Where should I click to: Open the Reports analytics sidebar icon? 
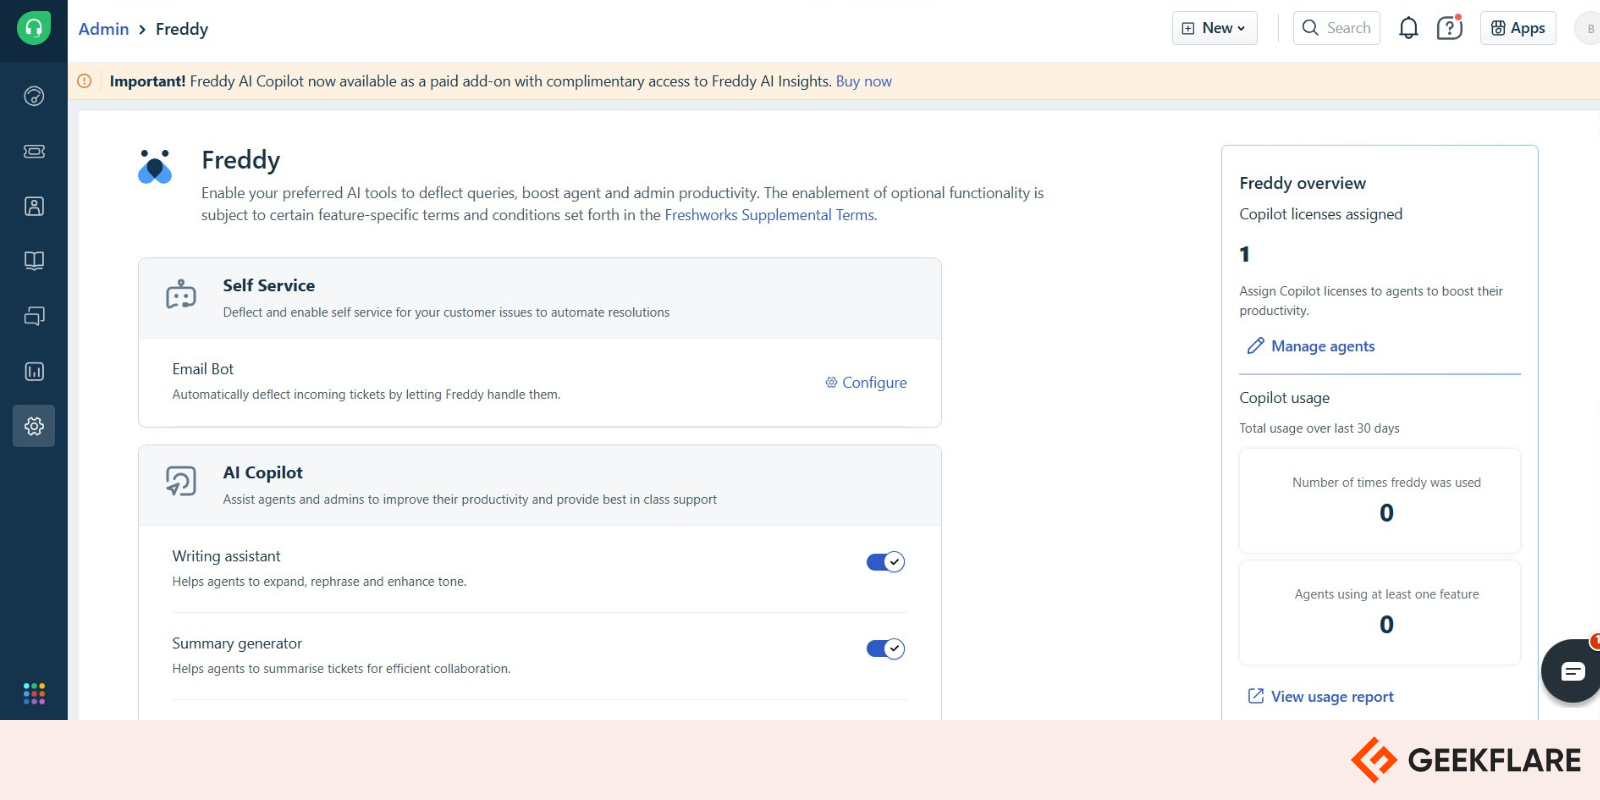pos(34,371)
